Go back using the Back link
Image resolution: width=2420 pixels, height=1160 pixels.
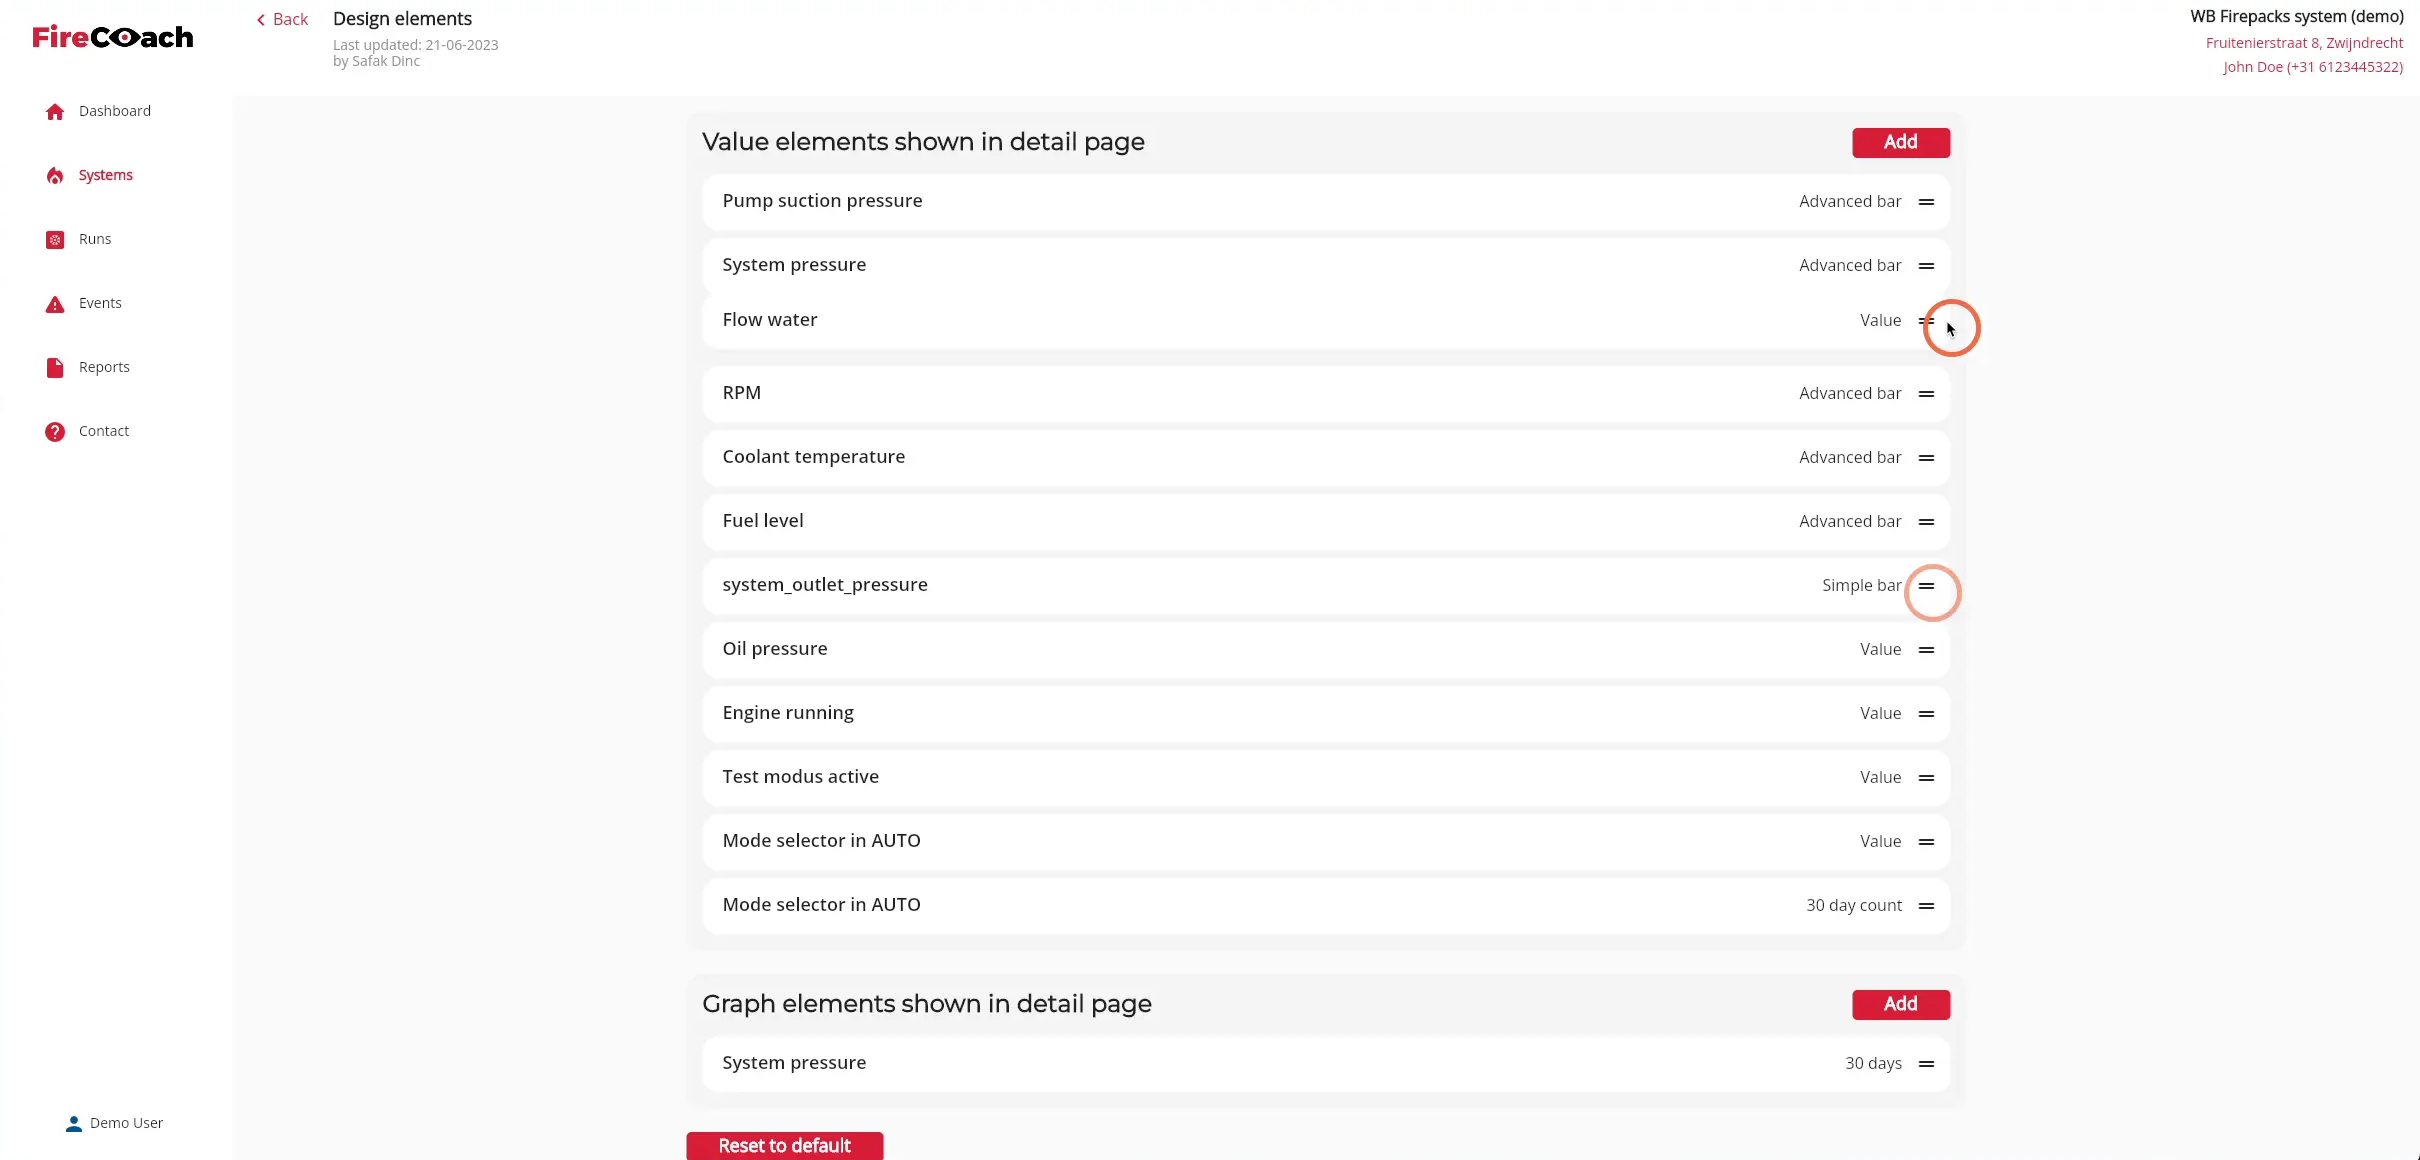coord(282,19)
